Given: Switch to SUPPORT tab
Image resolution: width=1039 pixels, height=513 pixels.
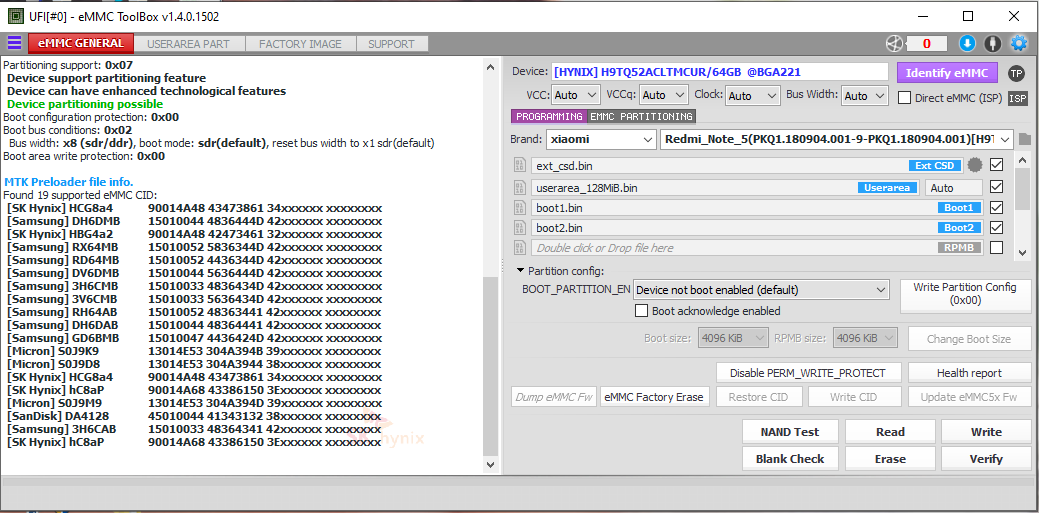Looking at the screenshot, I should click(x=392, y=44).
